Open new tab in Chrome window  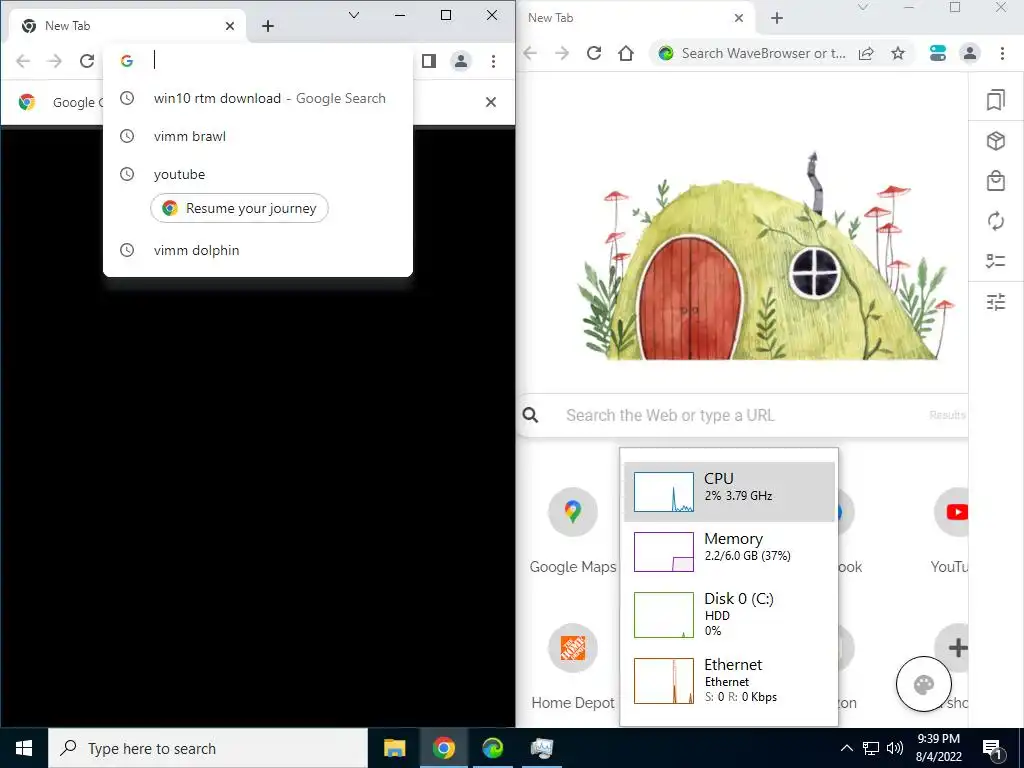(268, 26)
